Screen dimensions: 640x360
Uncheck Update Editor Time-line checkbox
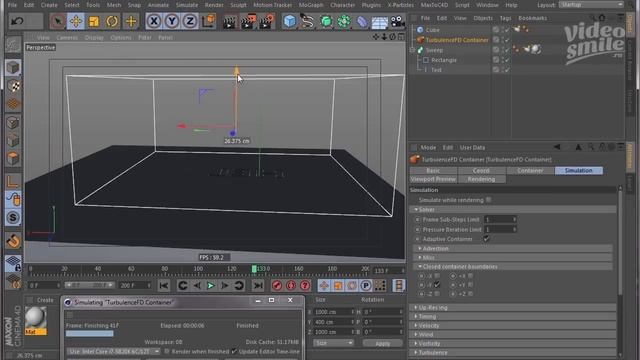[x=234, y=351]
